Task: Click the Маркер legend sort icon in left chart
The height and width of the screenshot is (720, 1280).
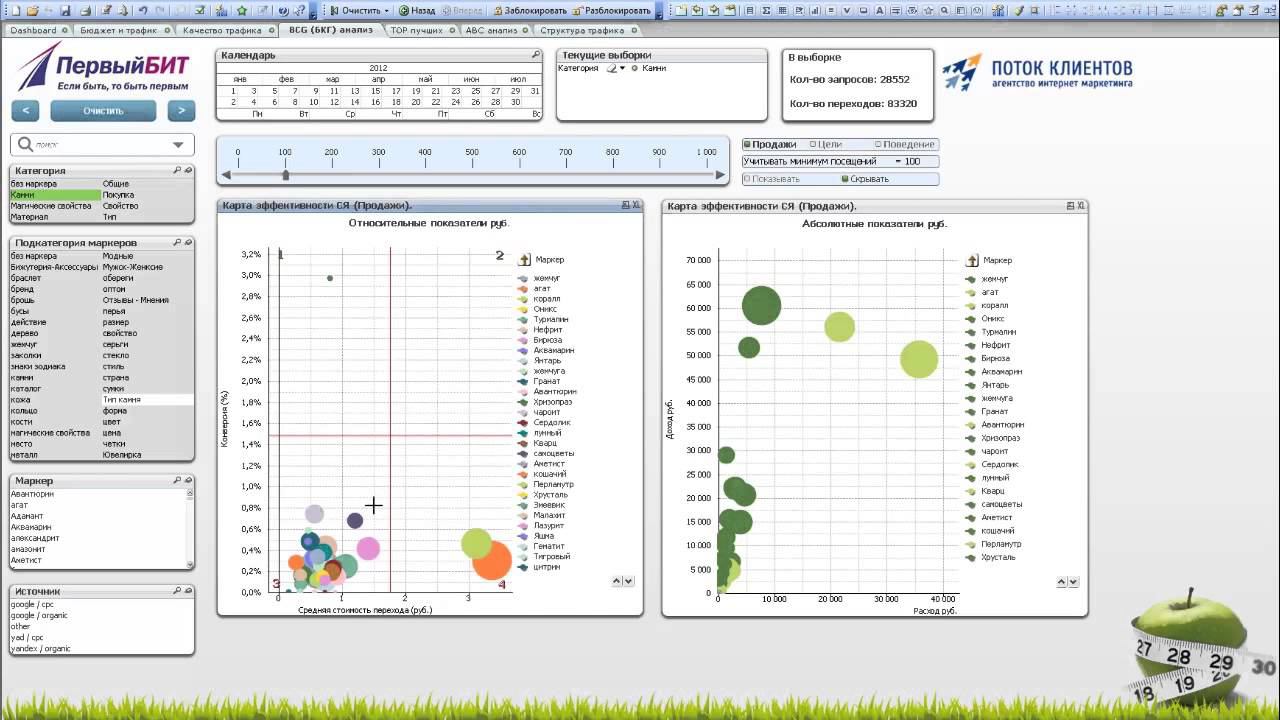Action: pyautogui.click(x=524, y=260)
